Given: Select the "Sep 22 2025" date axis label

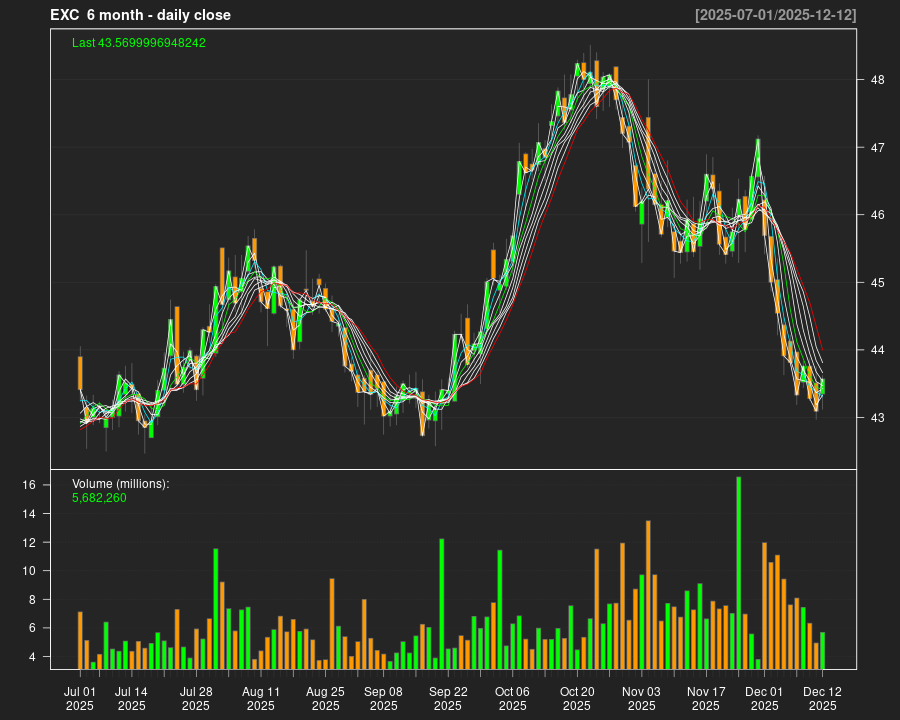Looking at the screenshot, I should pos(447,698).
